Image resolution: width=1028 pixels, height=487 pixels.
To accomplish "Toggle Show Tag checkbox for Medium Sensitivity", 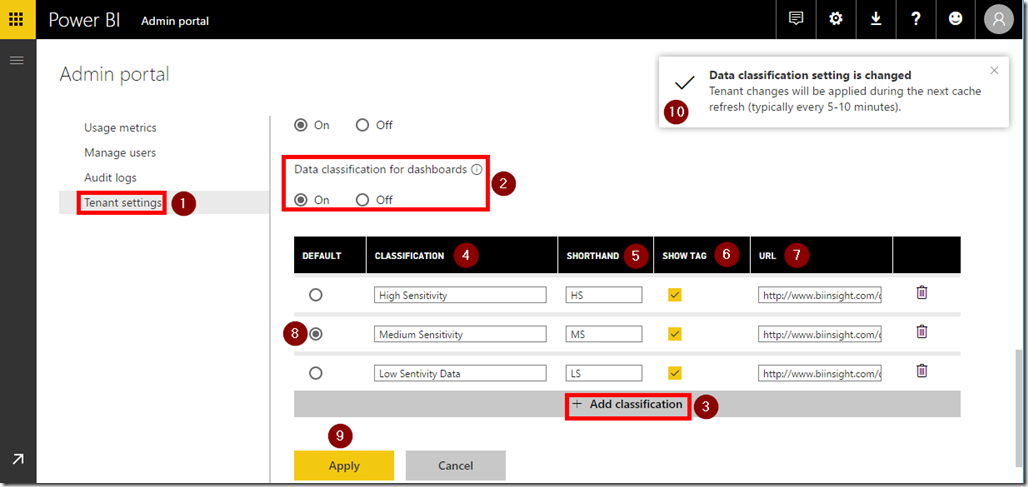I will click(675, 334).
